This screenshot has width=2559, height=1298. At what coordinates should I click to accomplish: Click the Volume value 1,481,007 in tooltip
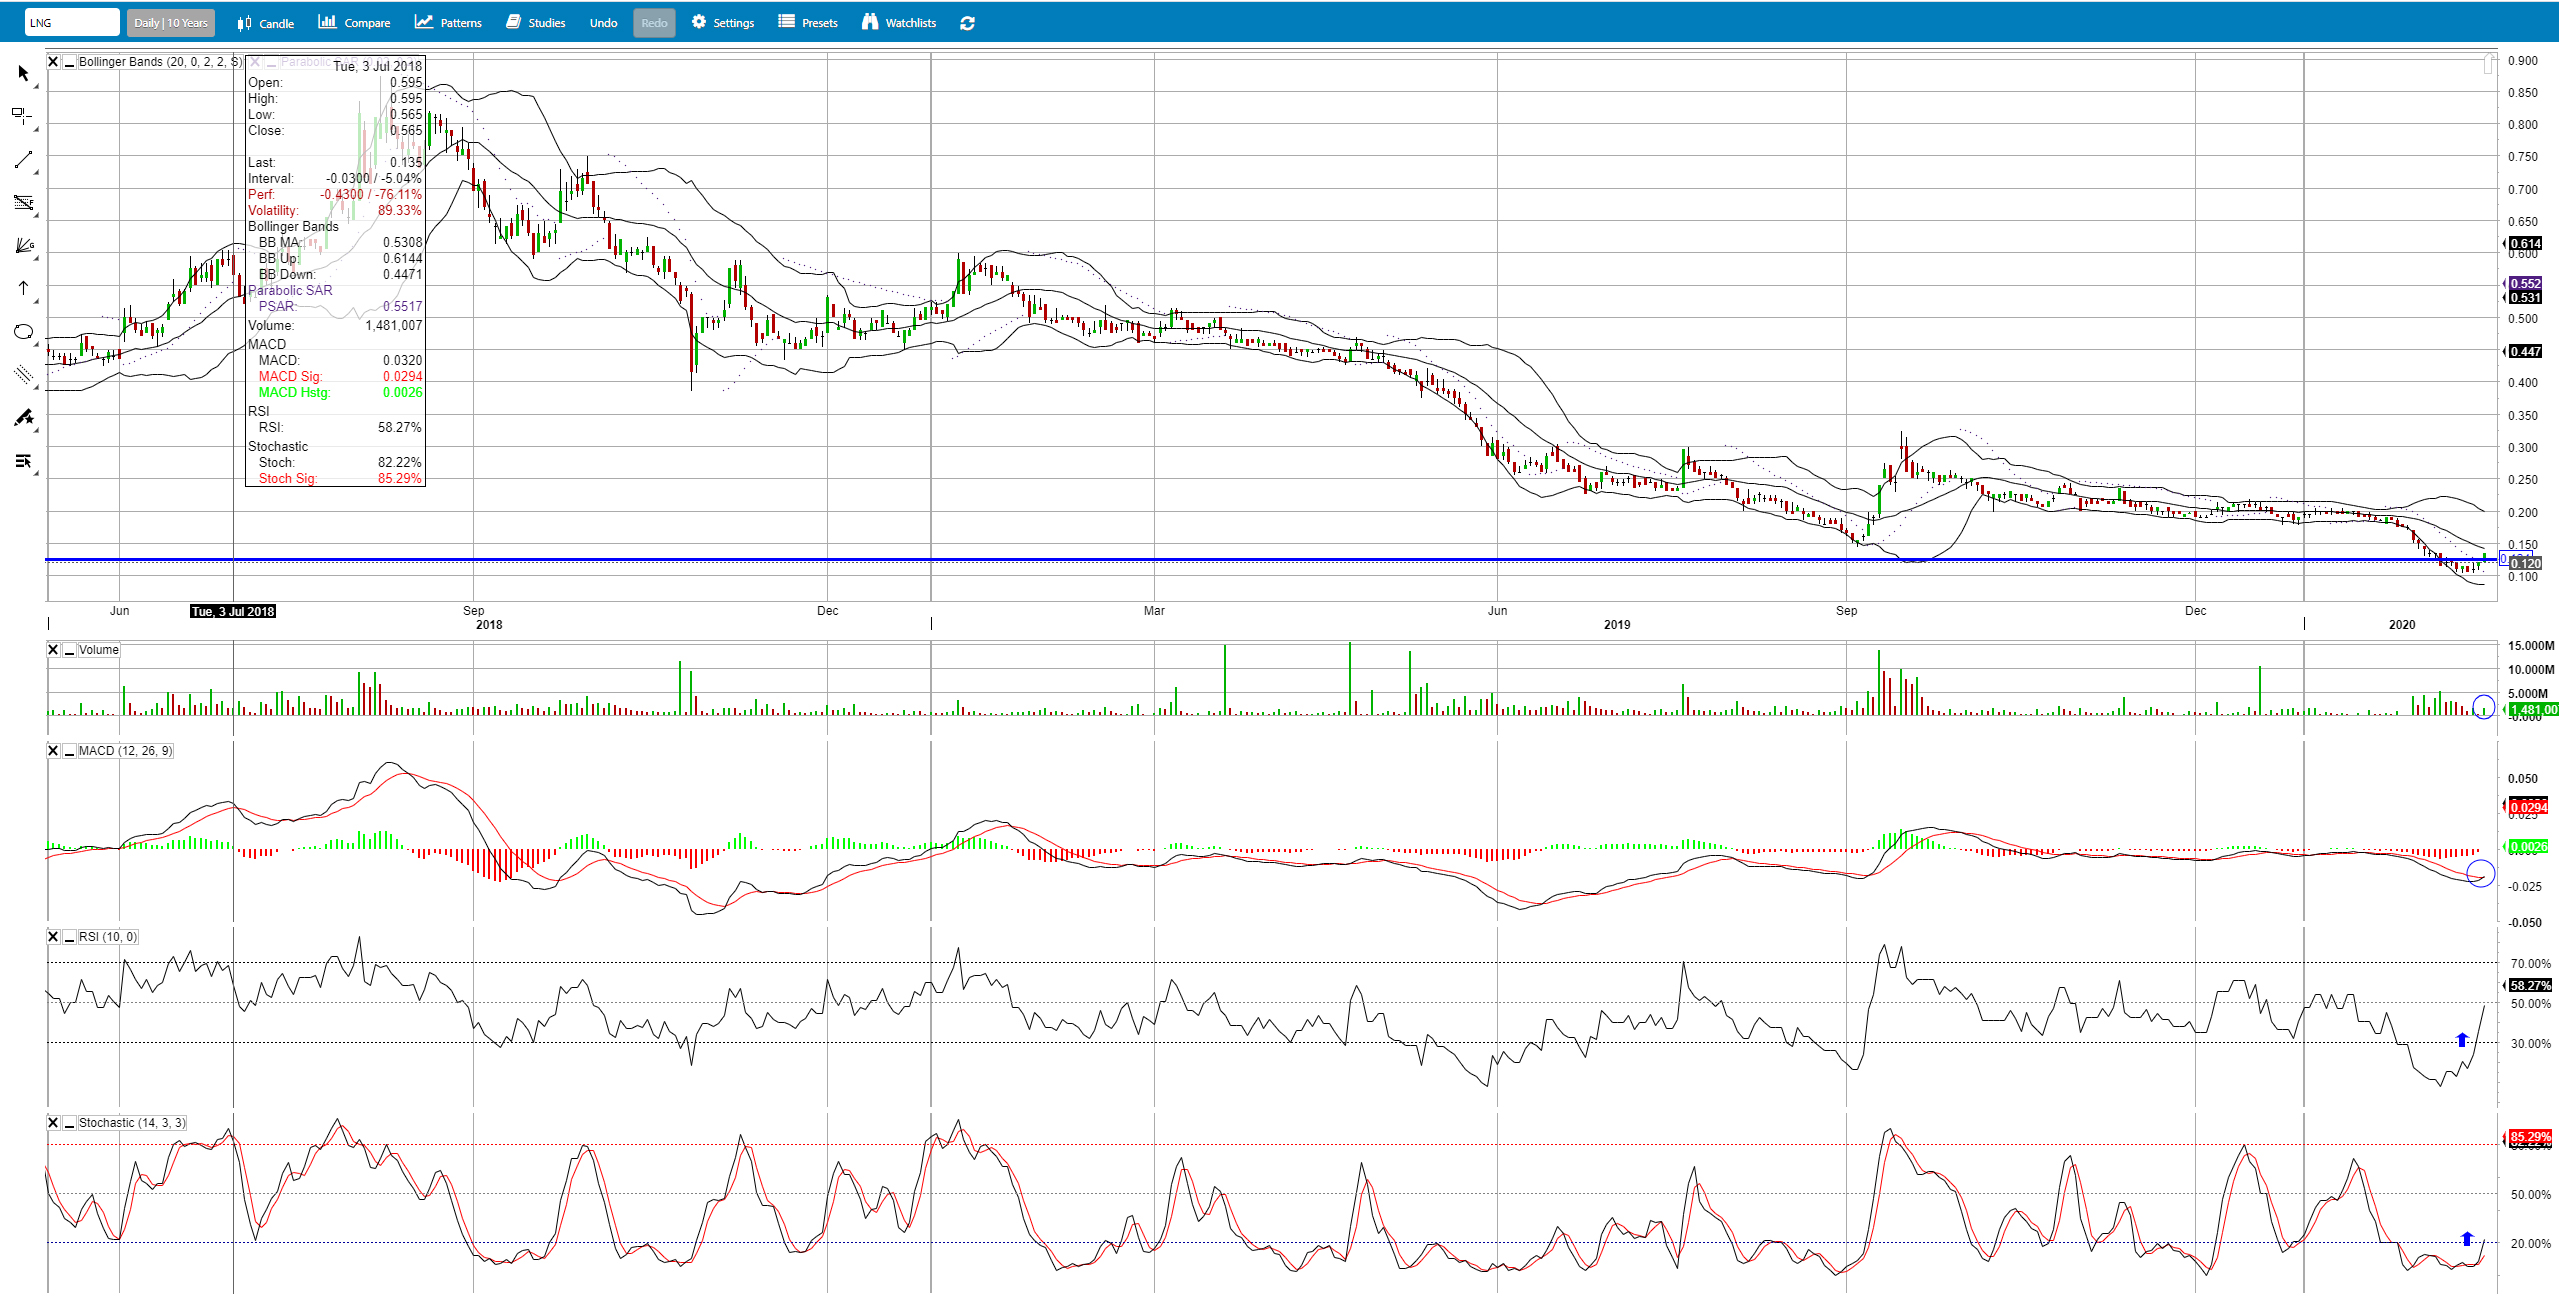(x=394, y=326)
